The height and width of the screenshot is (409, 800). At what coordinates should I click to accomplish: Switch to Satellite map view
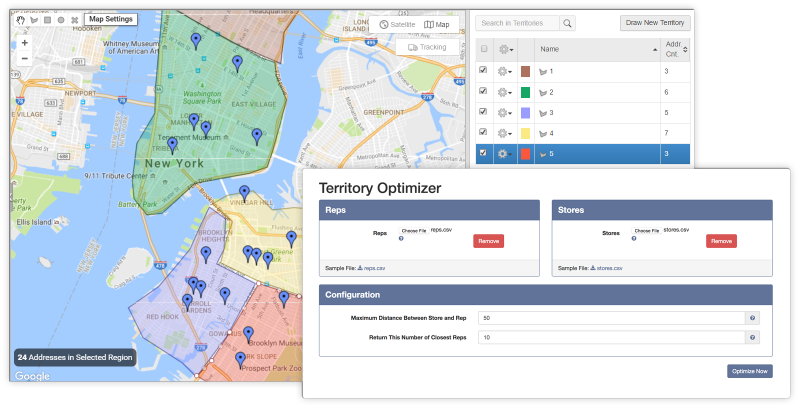tap(397, 24)
